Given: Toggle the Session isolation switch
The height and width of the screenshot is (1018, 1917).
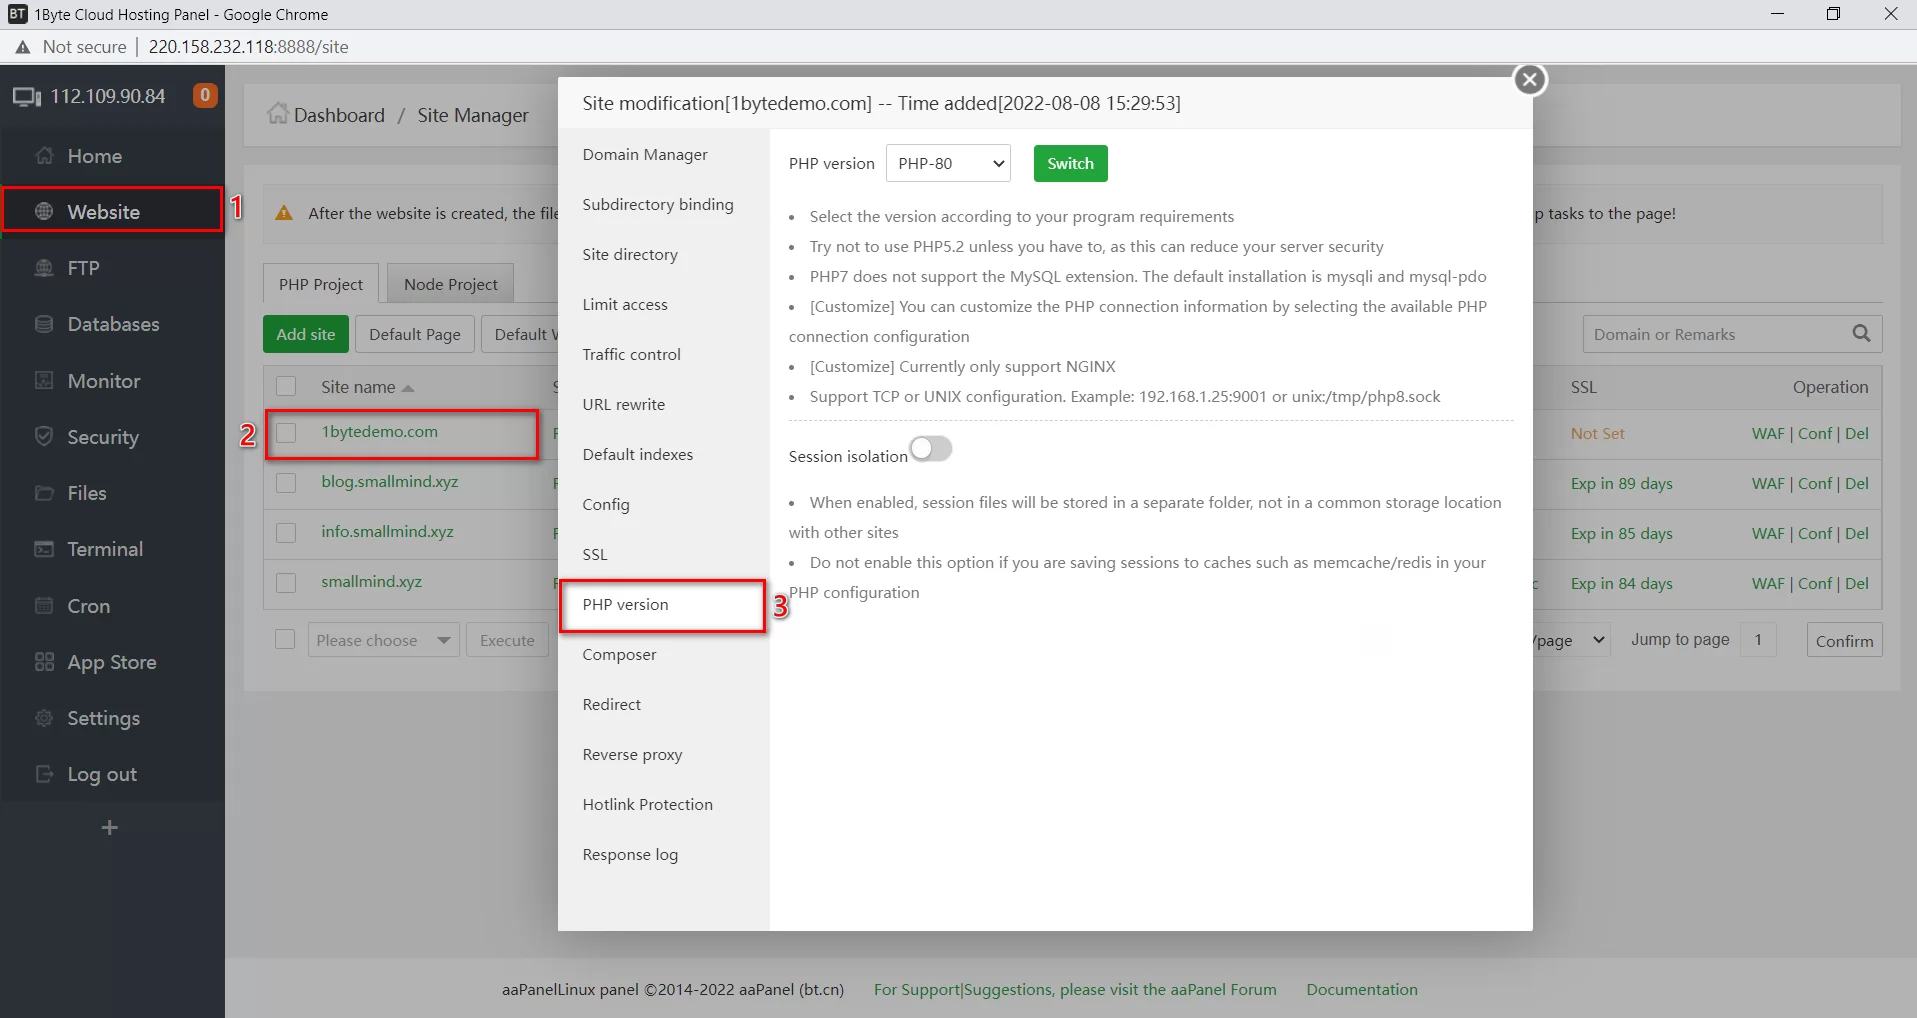Looking at the screenshot, I should pyautogui.click(x=931, y=449).
